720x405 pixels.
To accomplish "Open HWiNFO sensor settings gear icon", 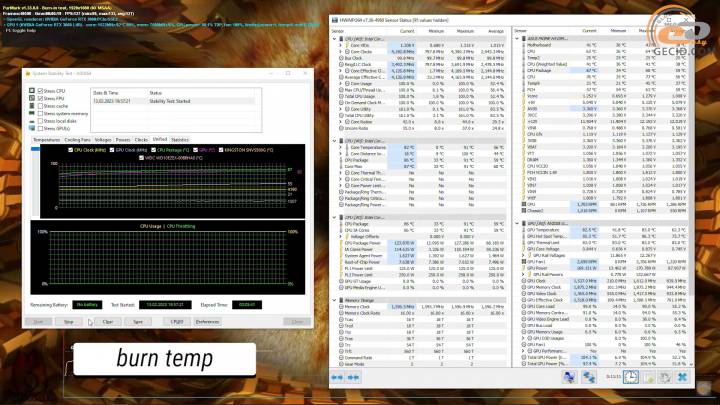I will (x=665, y=377).
